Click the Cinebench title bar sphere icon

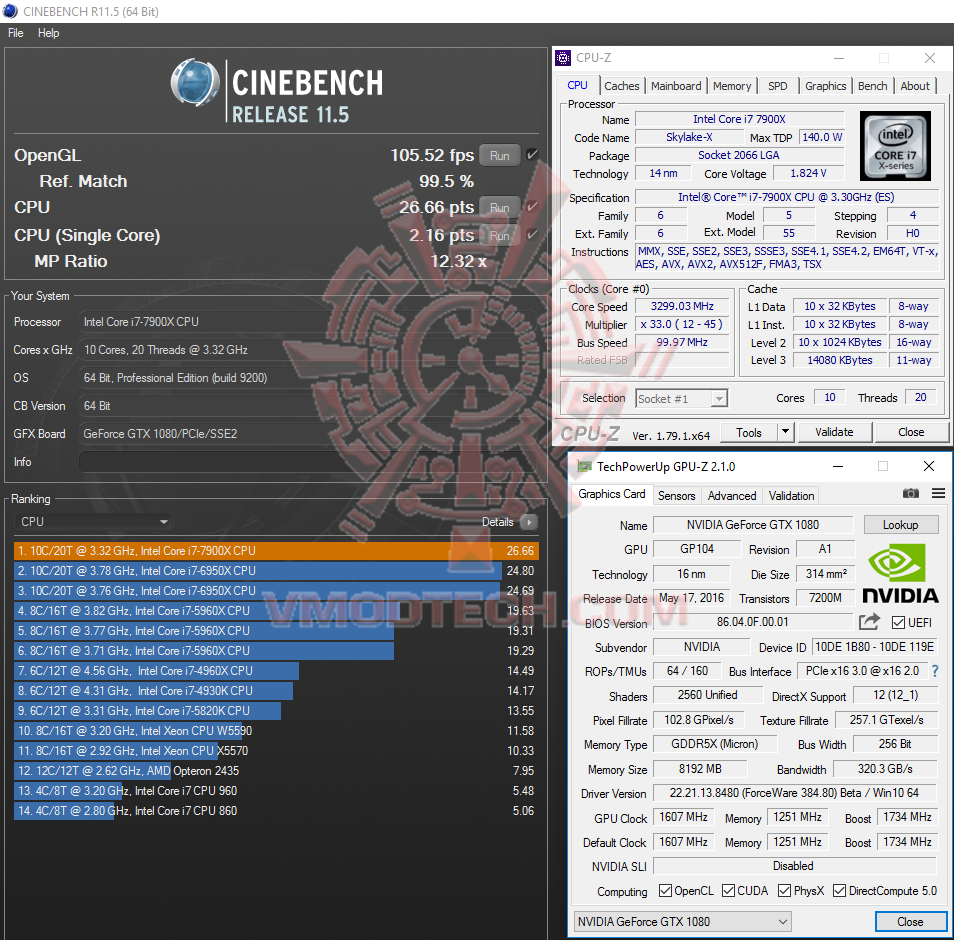pos(10,11)
